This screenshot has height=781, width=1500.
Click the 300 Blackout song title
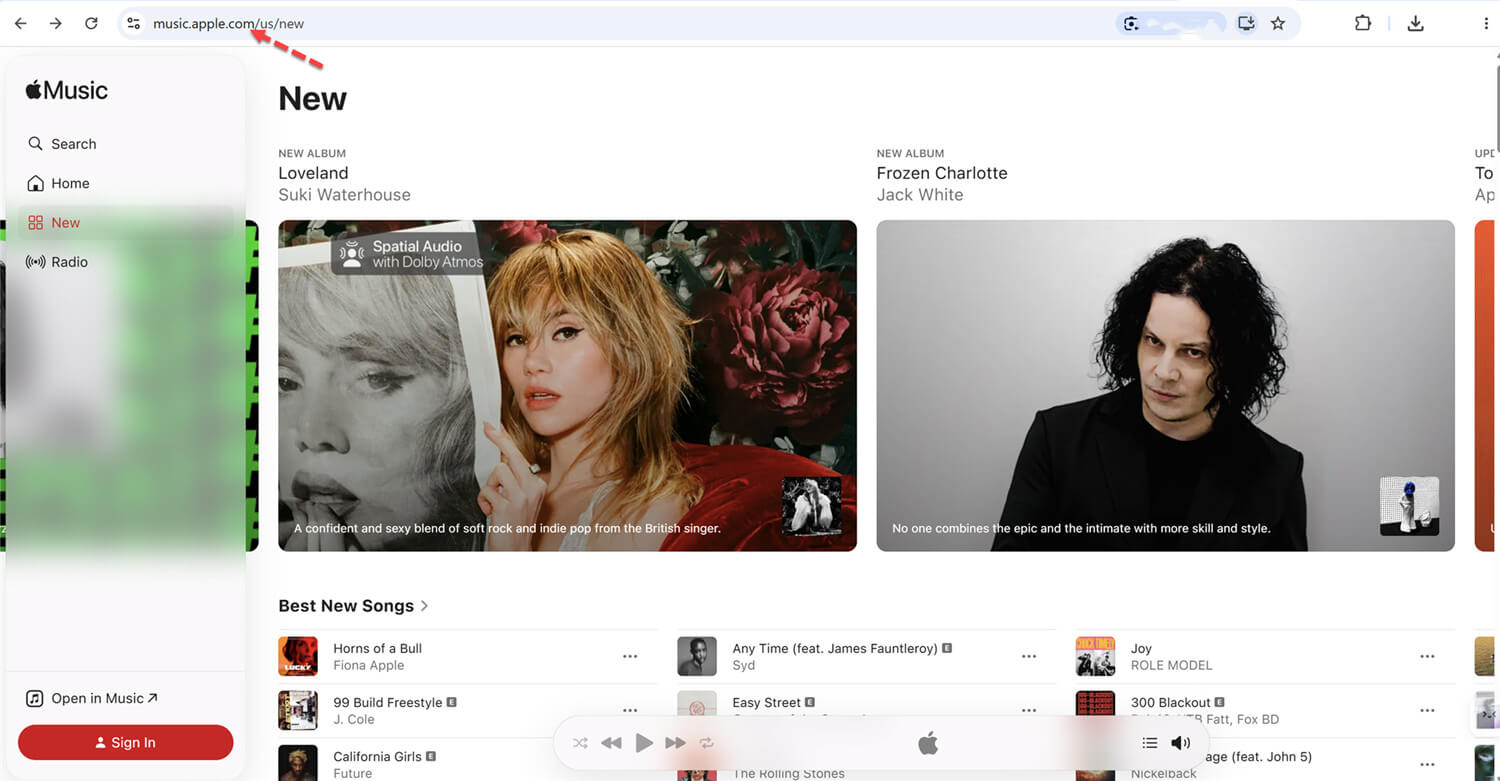point(1171,702)
